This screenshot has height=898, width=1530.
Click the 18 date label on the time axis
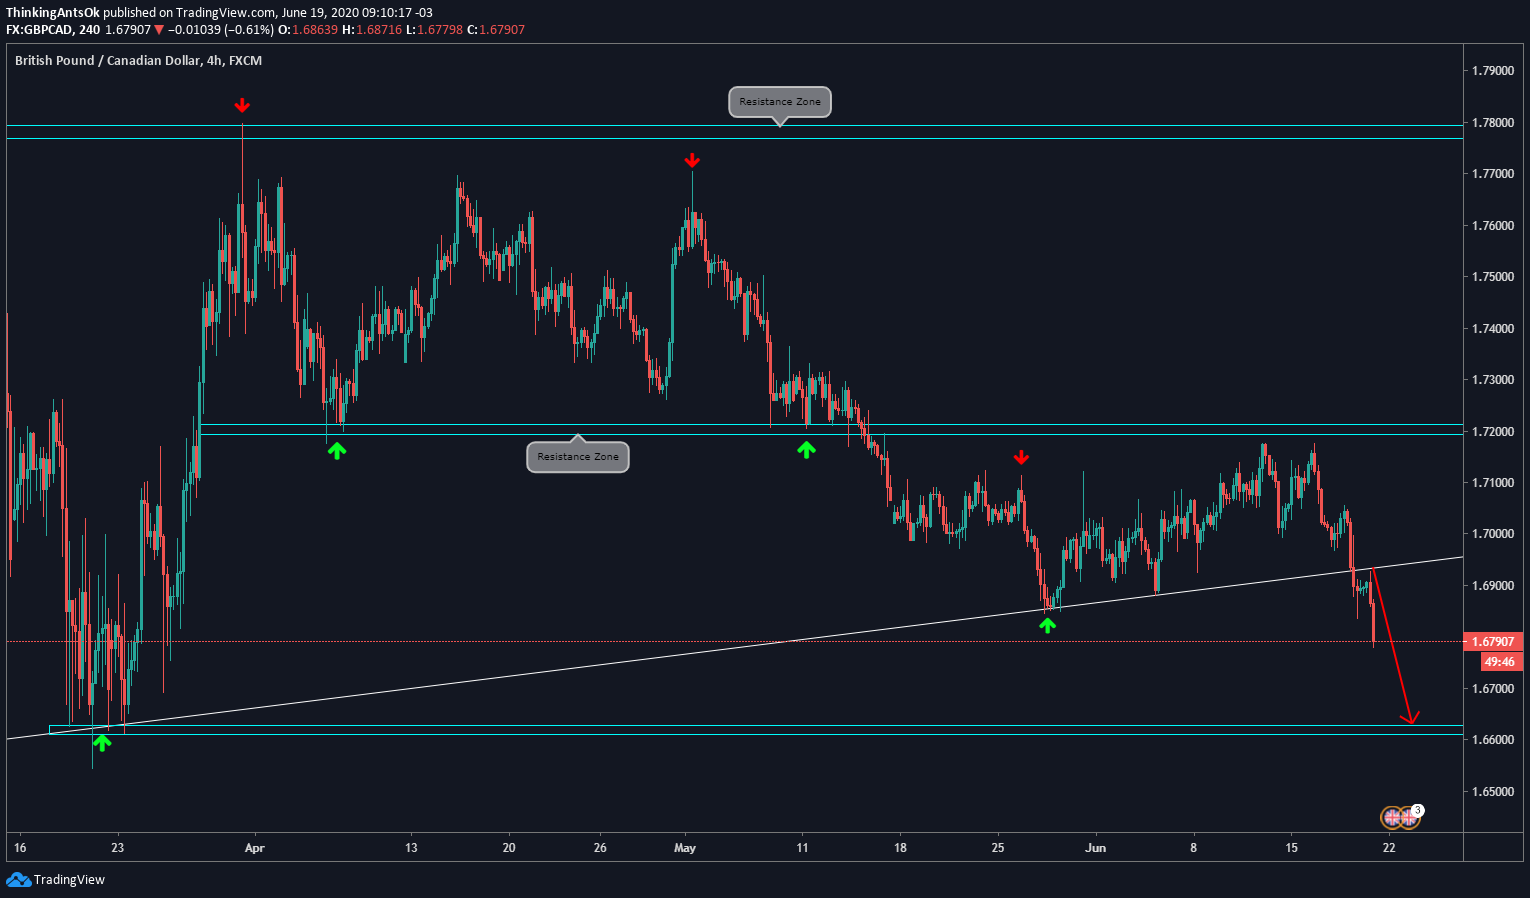[x=900, y=848]
